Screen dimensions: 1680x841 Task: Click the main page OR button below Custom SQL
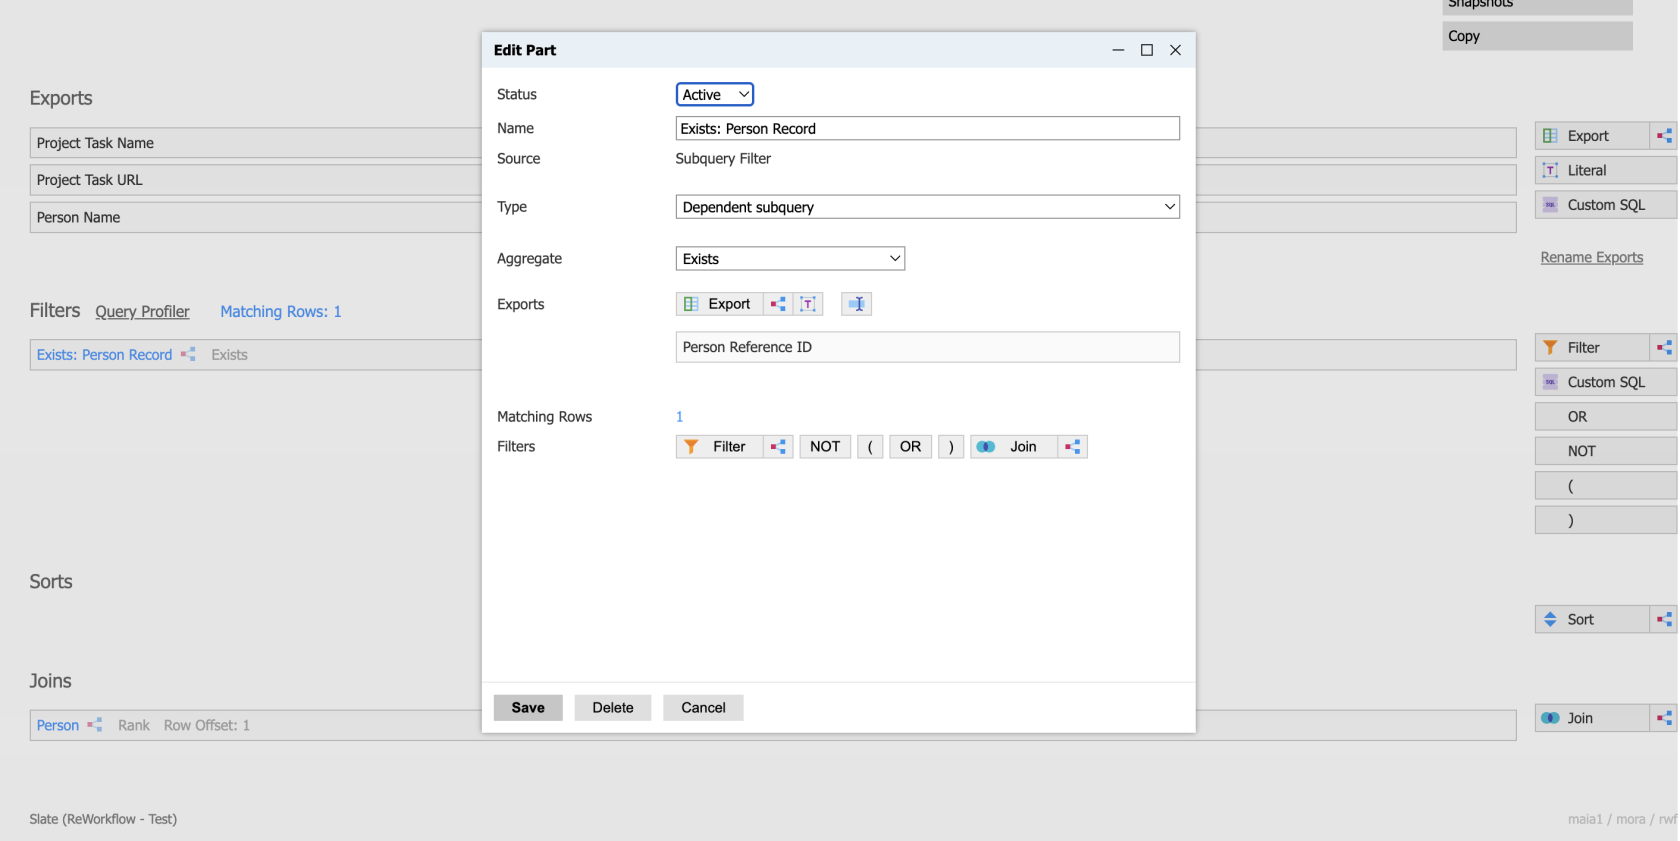1606,417
